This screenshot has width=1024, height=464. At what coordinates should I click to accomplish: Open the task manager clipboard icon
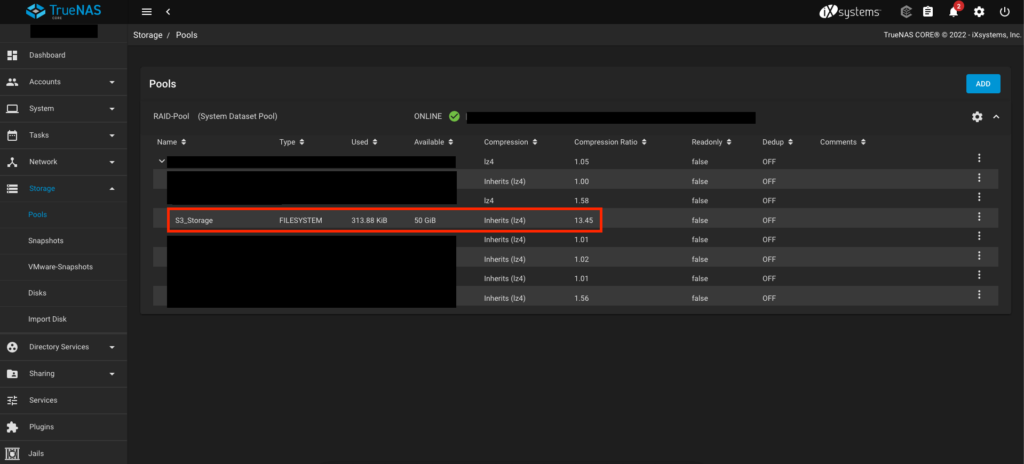928,12
